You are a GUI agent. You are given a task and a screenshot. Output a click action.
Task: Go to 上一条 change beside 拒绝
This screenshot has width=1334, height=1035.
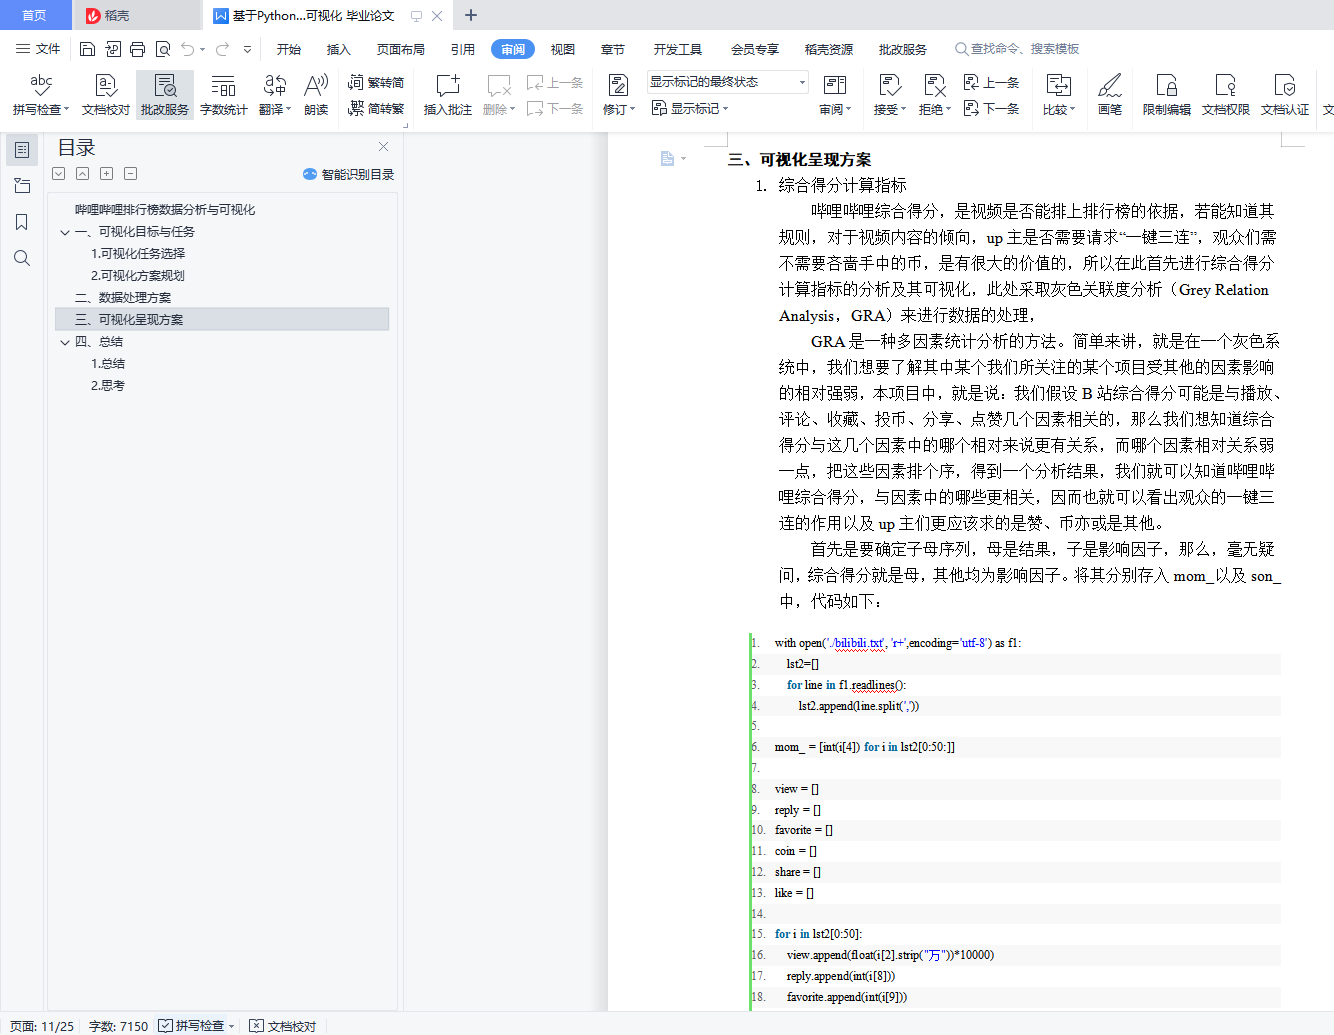tap(991, 83)
